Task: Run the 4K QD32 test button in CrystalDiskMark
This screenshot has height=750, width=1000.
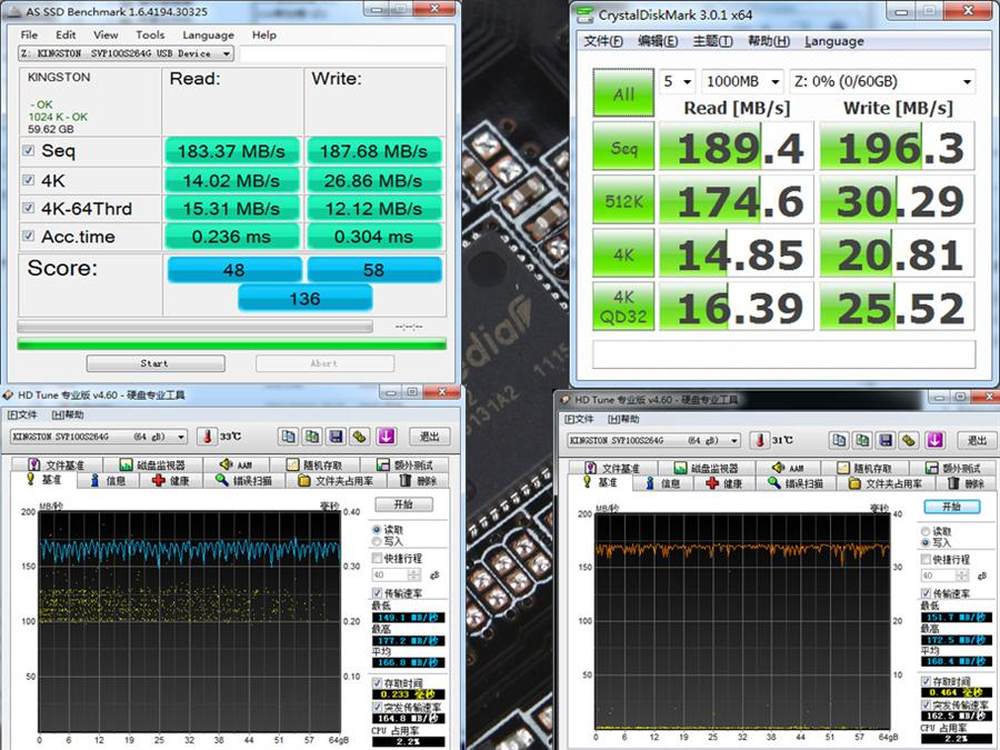Action: pyautogui.click(x=623, y=307)
